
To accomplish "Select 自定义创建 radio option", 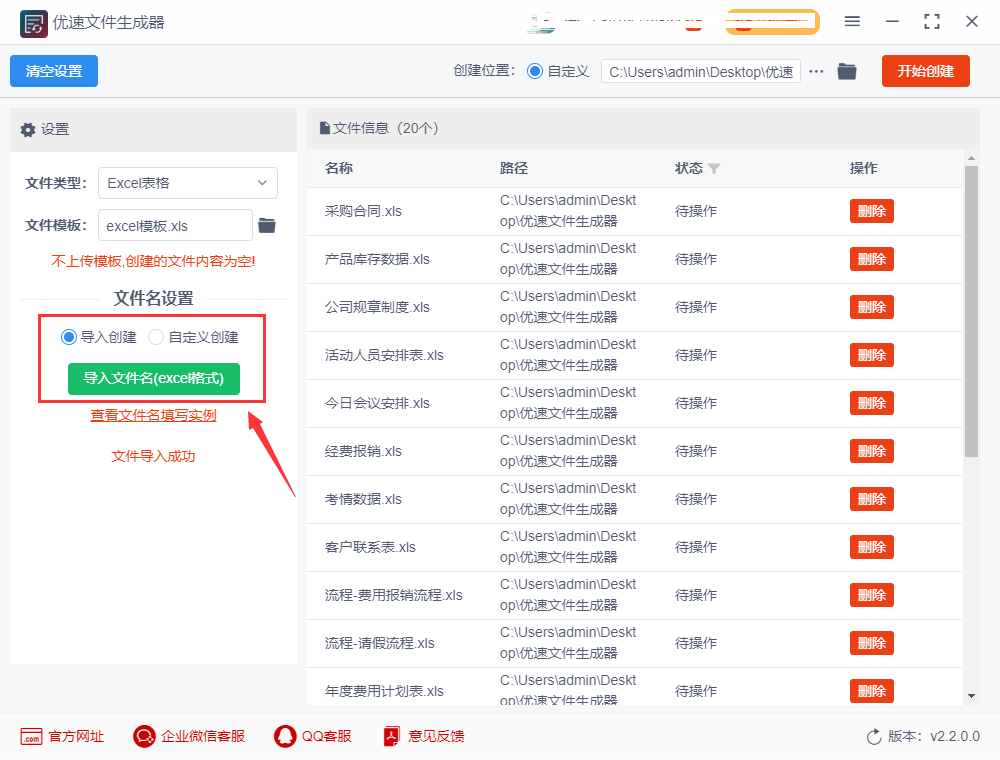I will point(156,337).
